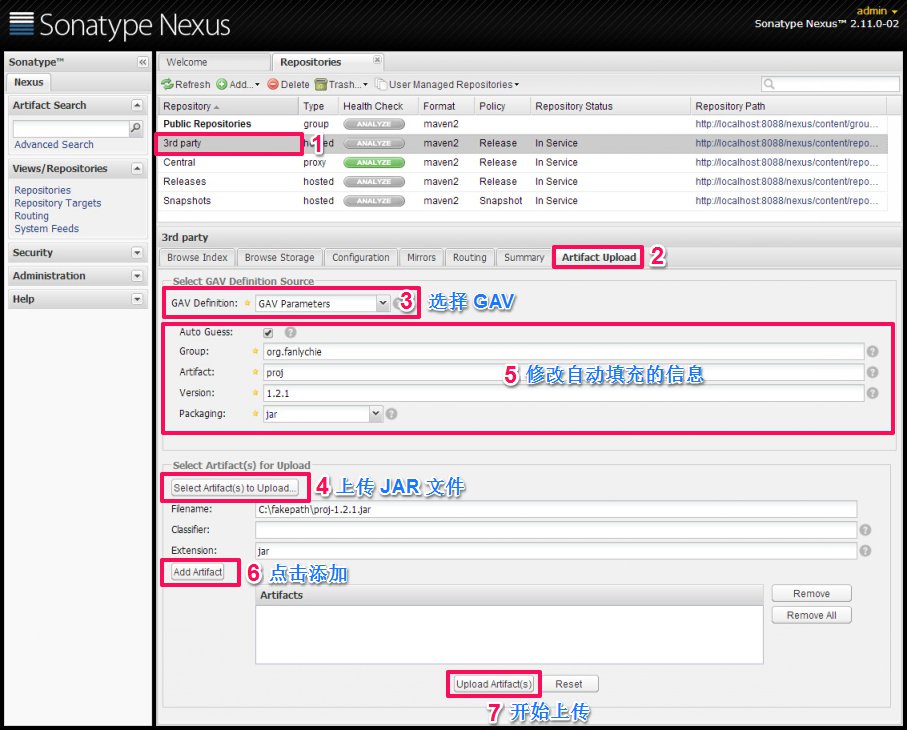The width and height of the screenshot is (907, 730).
Task: Click the Delete repository toolbar button
Action: 289,84
